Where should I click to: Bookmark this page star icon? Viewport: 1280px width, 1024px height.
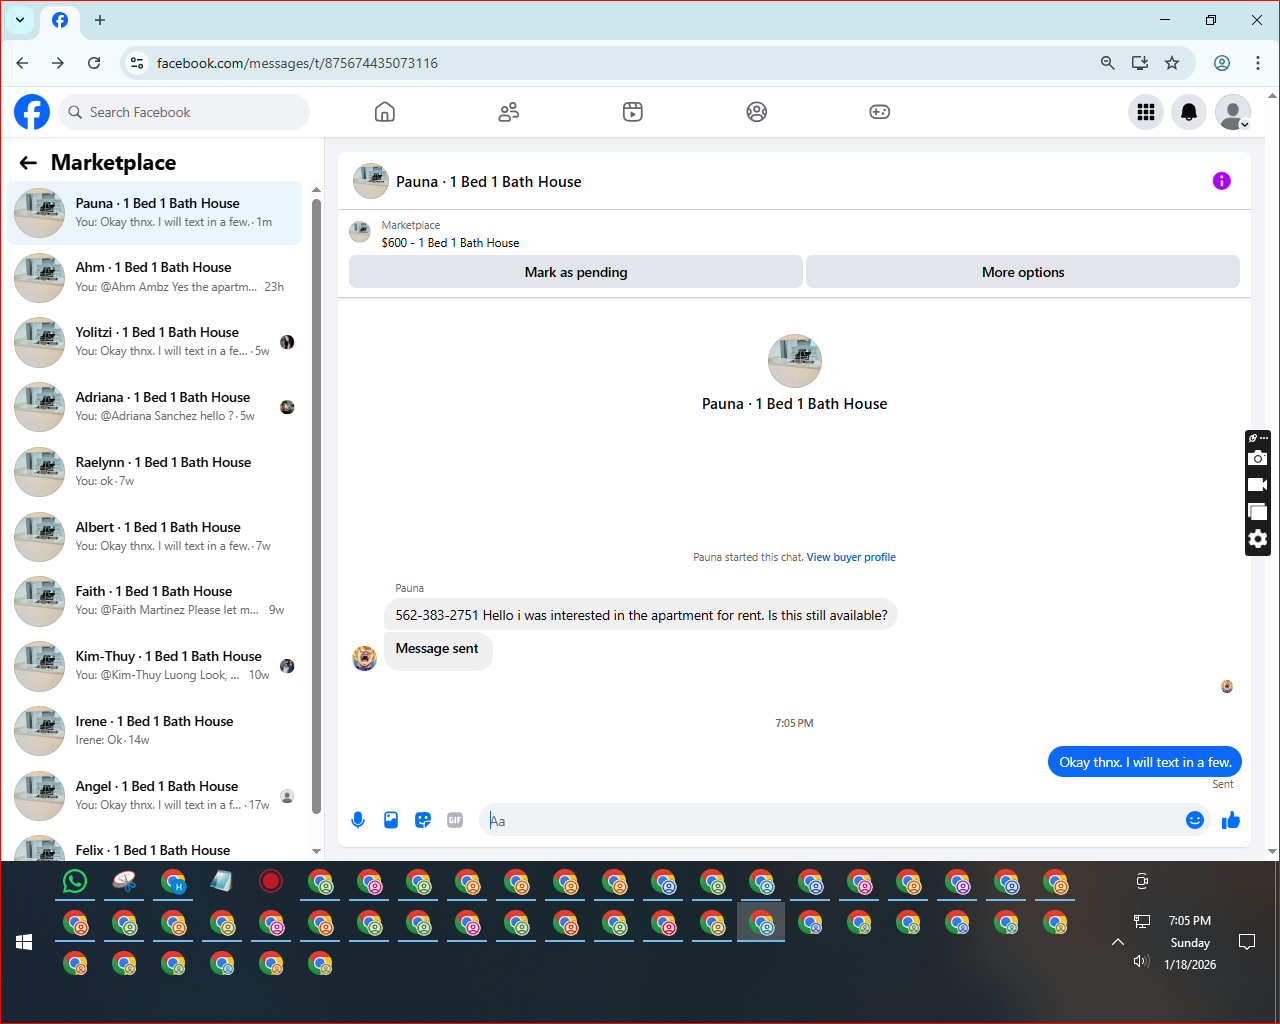tap(1172, 63)
